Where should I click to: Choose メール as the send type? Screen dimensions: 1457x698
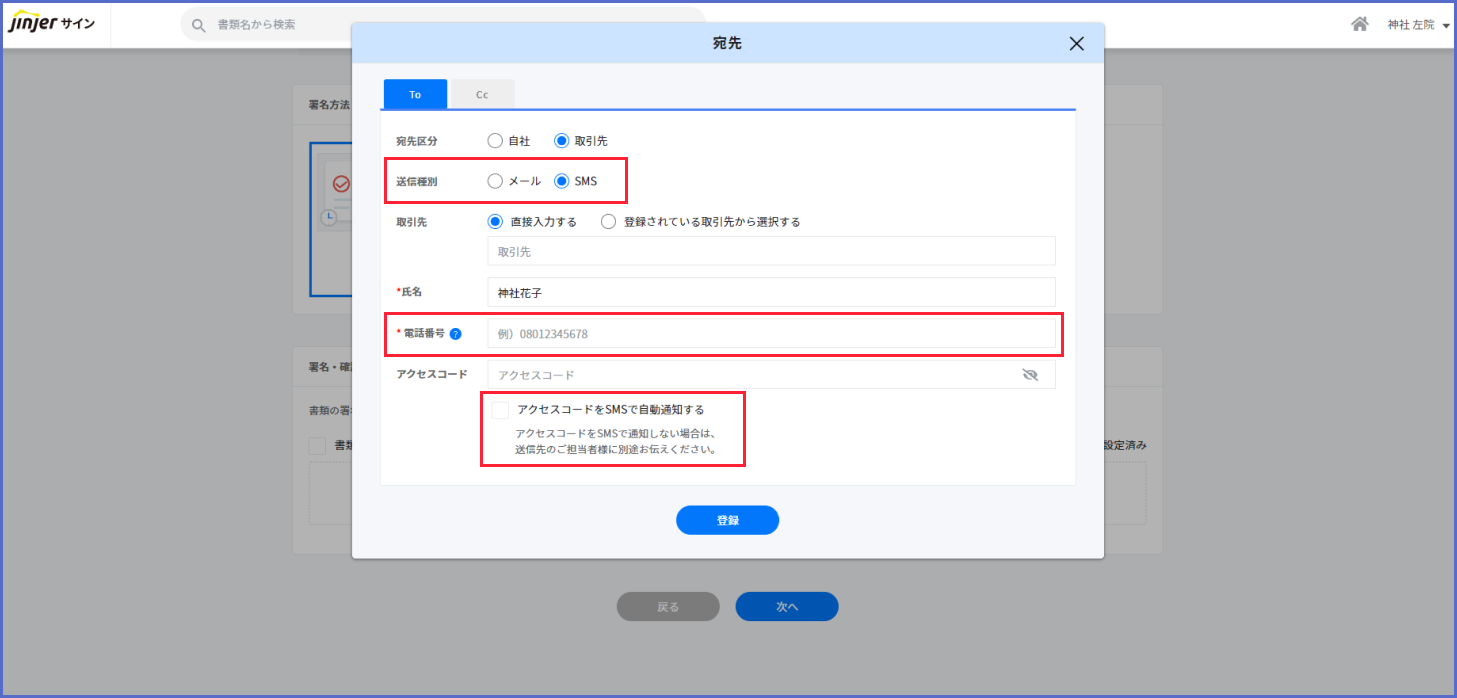click(x=495, y=181)
